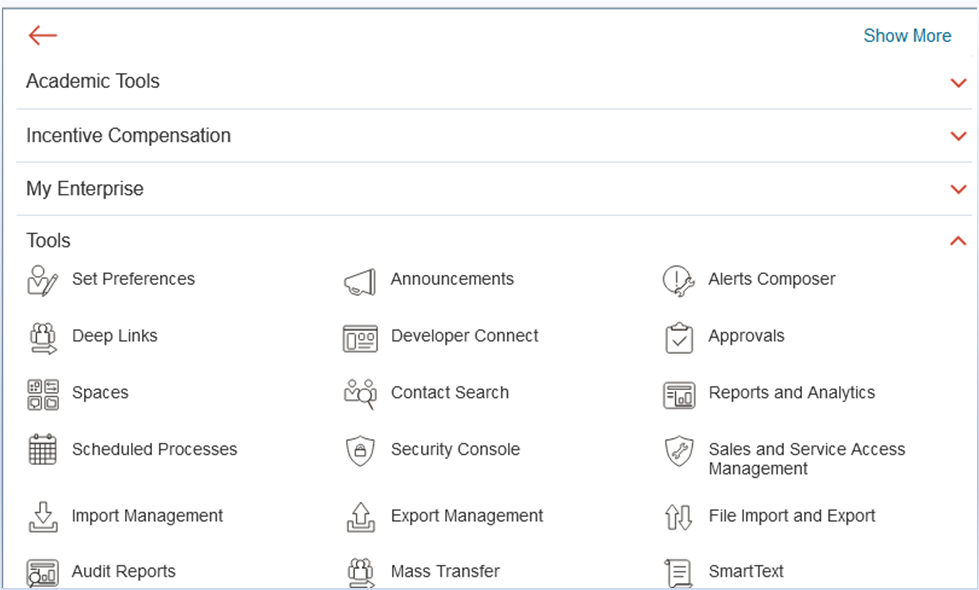979x590 pixels.
Task: Open the Spaces item
Action: click(100, 393)
